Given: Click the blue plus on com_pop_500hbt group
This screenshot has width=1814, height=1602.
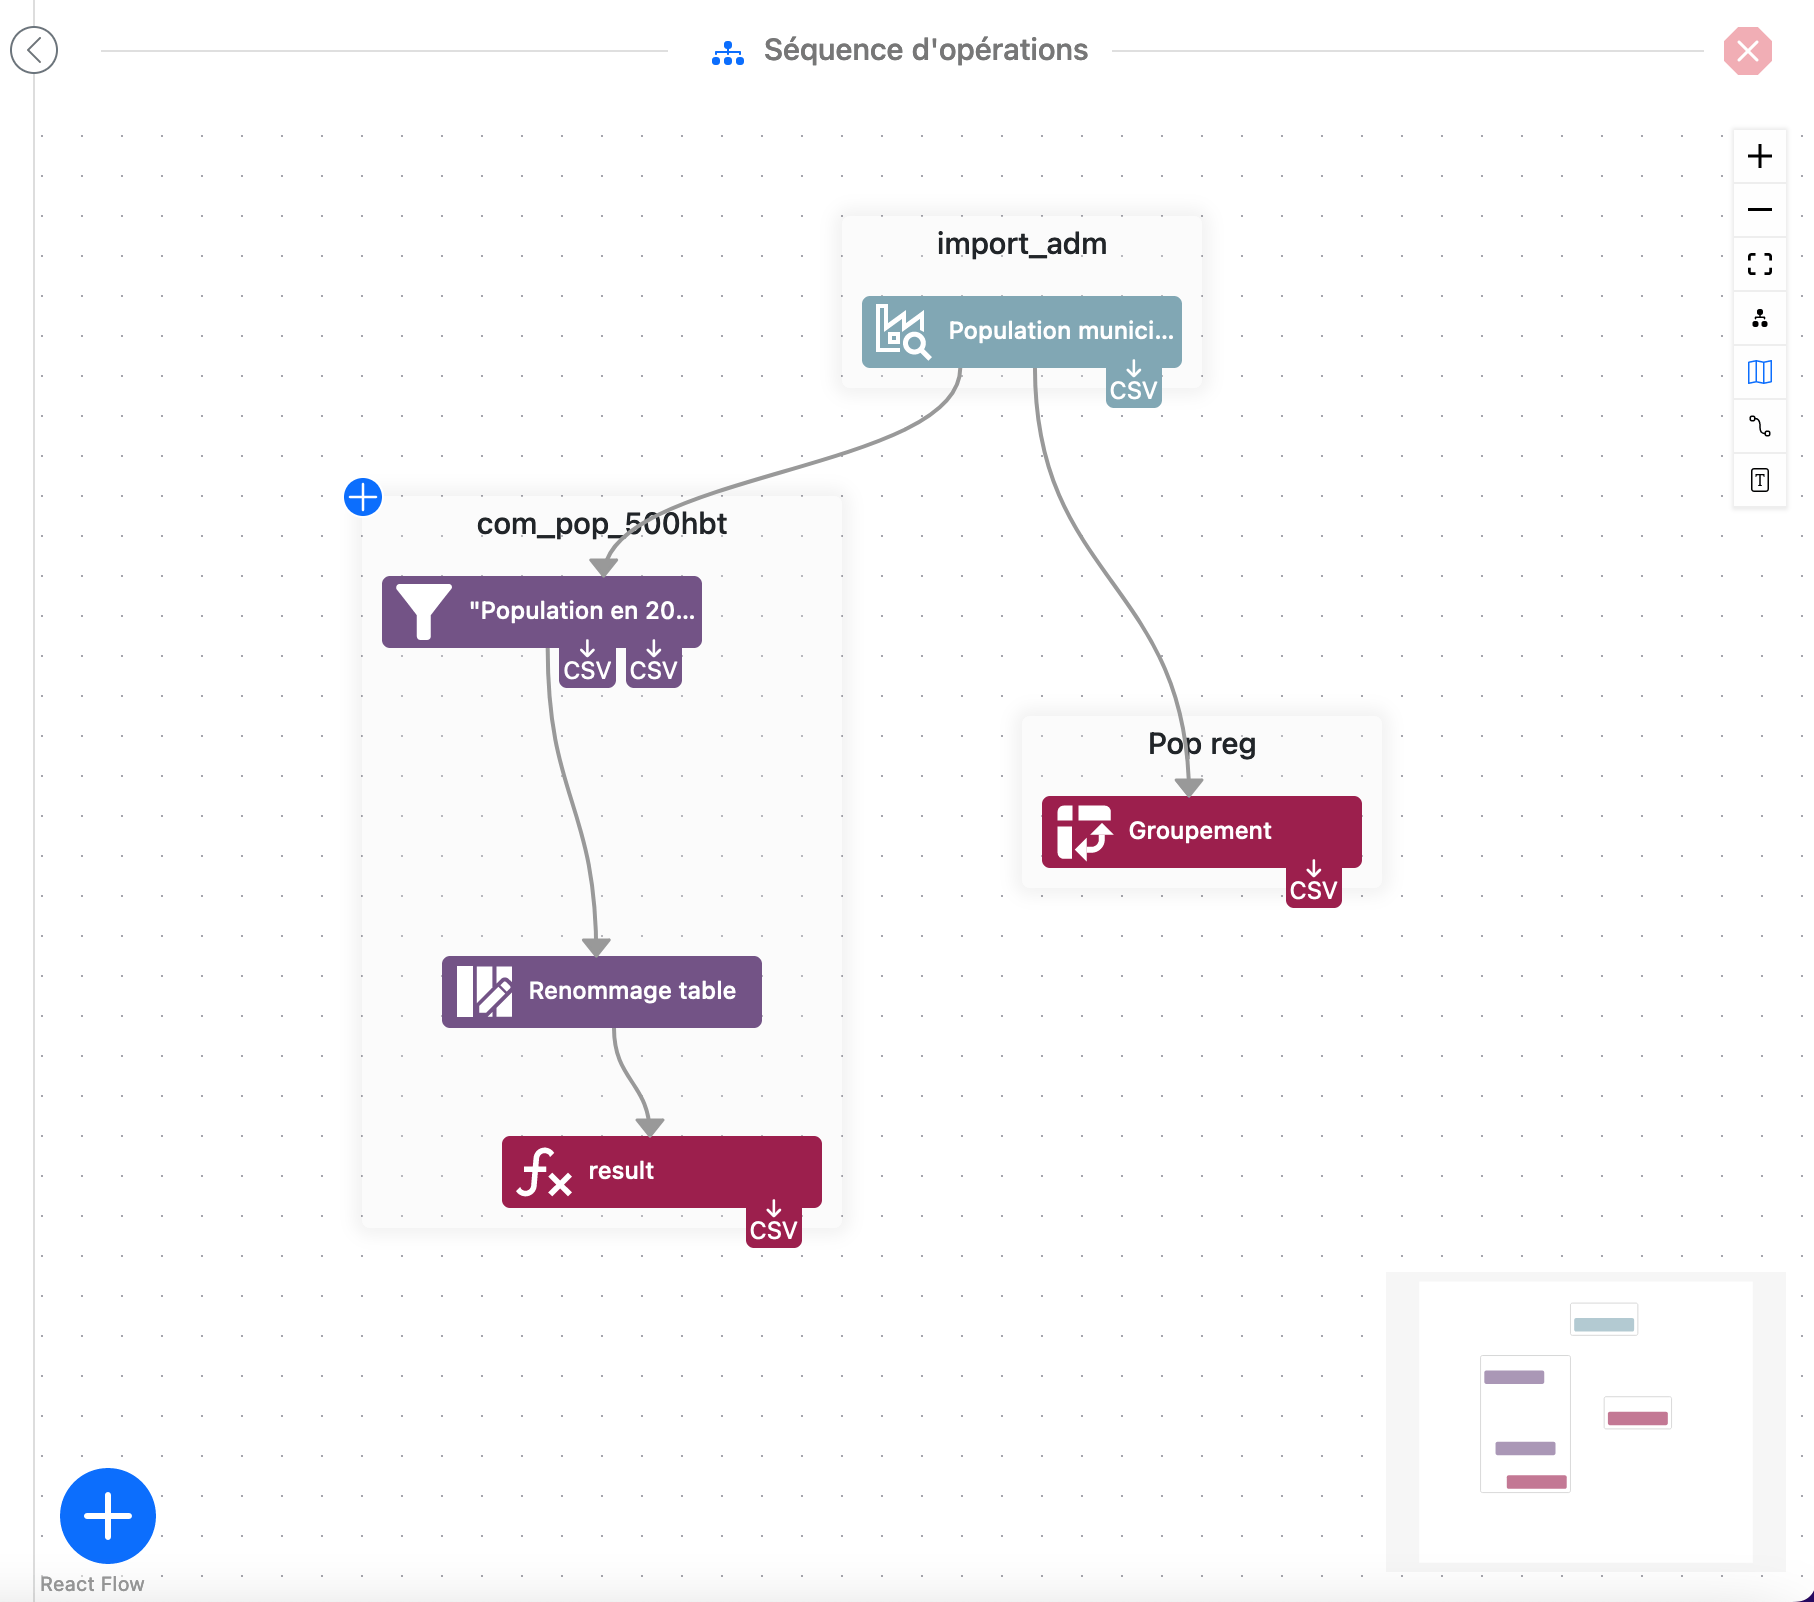Looking at the screenshot, I should [x=363, y=497].
